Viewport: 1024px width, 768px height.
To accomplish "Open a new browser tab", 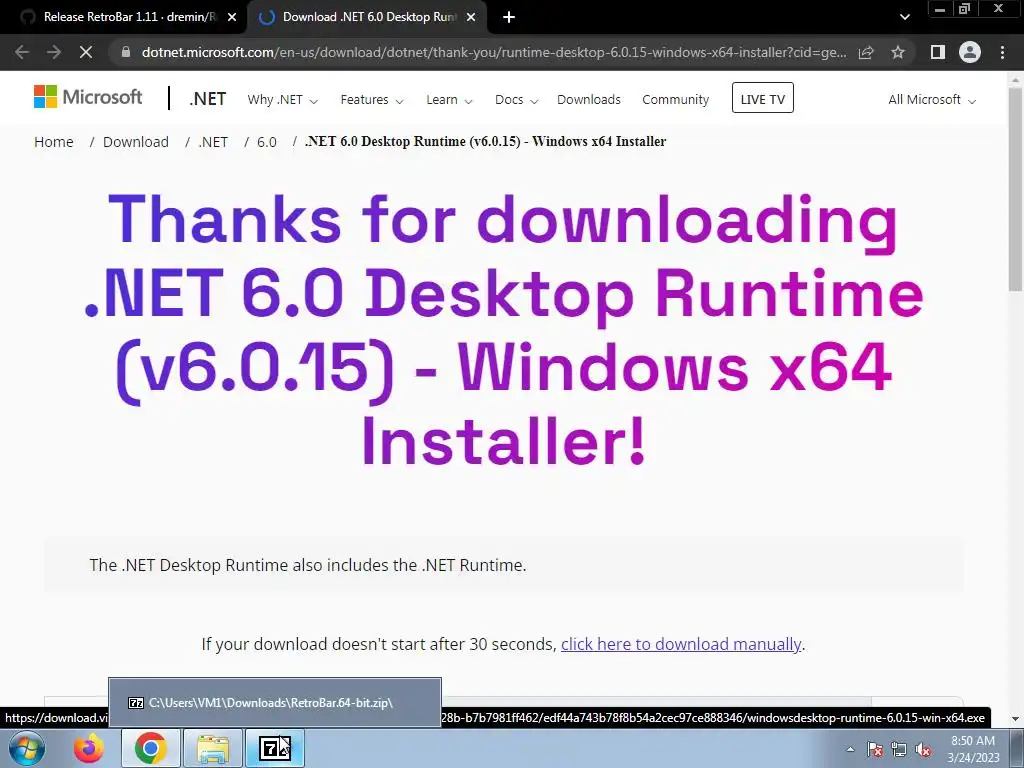I will (x=509, y=18).
